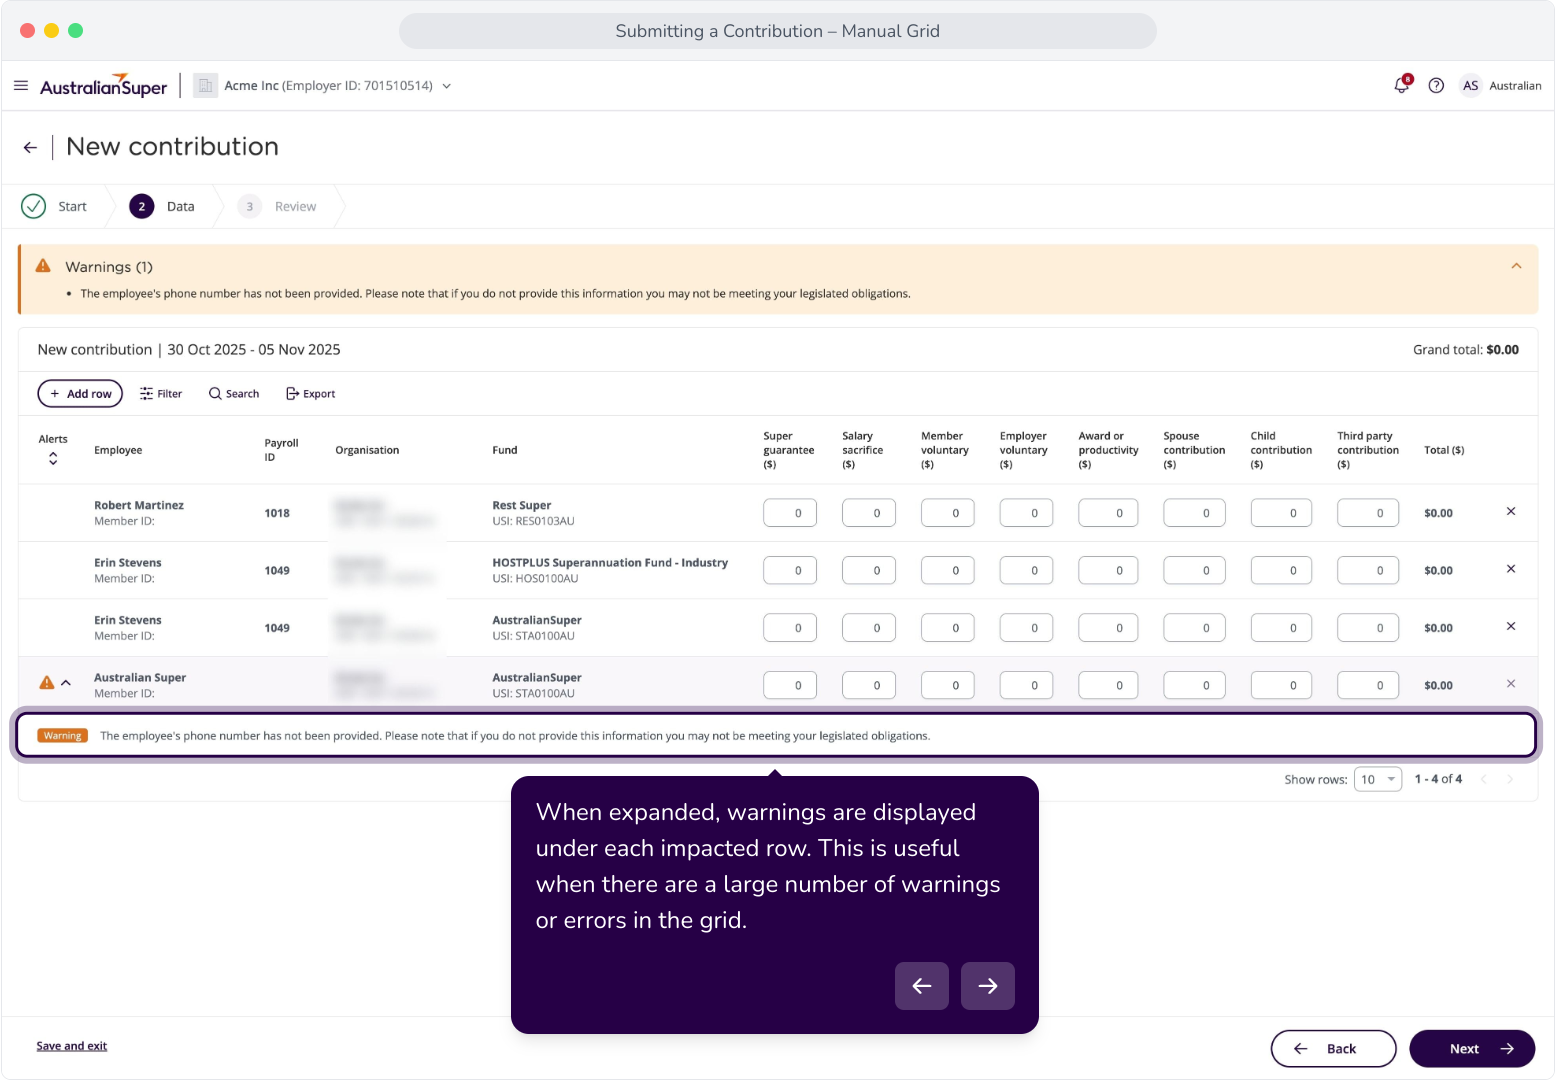Expand the Acme Inc employer dropdown
The height and width of the screenshot is (1080, 1556).
(x=447, y=86)
